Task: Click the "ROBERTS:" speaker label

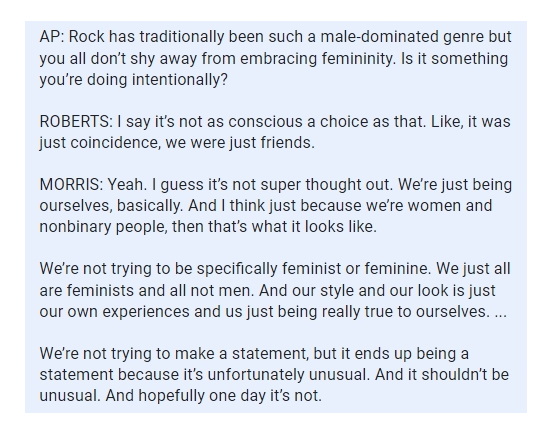Action: click(x=76, y=122)
